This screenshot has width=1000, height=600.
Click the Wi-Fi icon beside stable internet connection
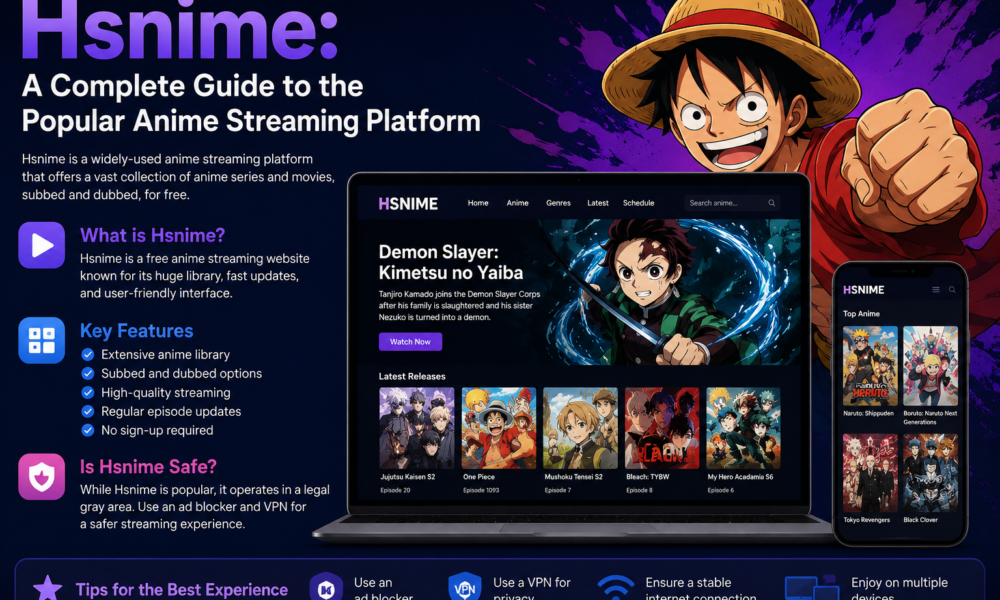tap(615, 588)
